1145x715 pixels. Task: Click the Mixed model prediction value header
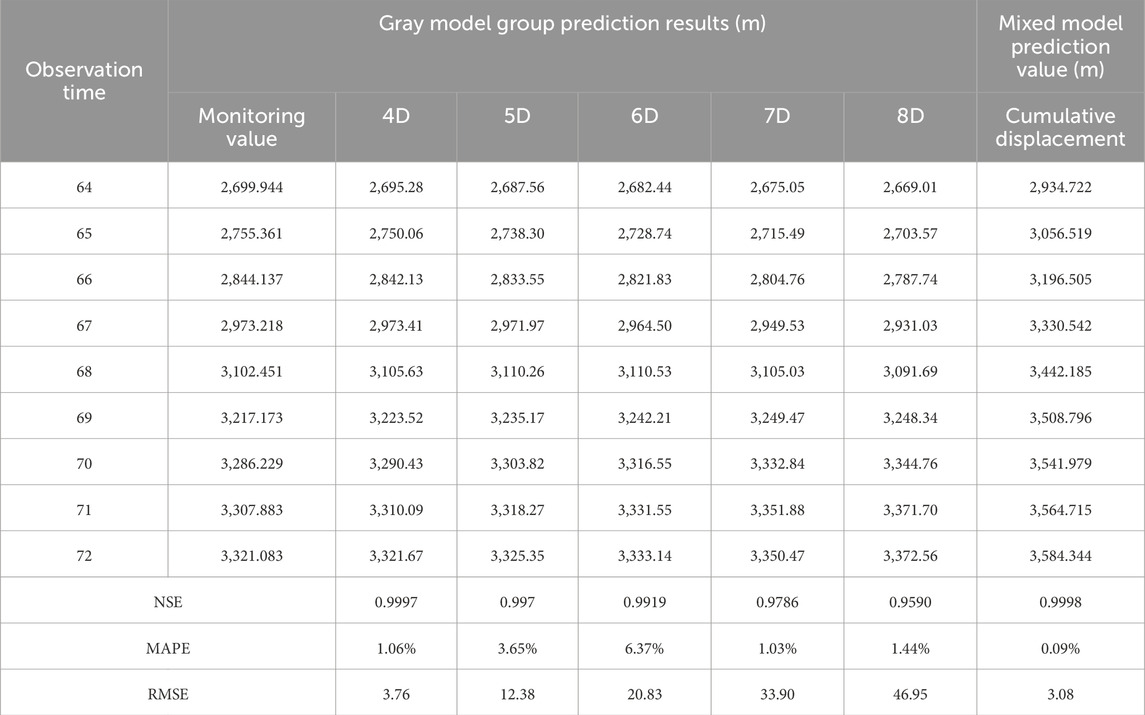pos(1060,46)
